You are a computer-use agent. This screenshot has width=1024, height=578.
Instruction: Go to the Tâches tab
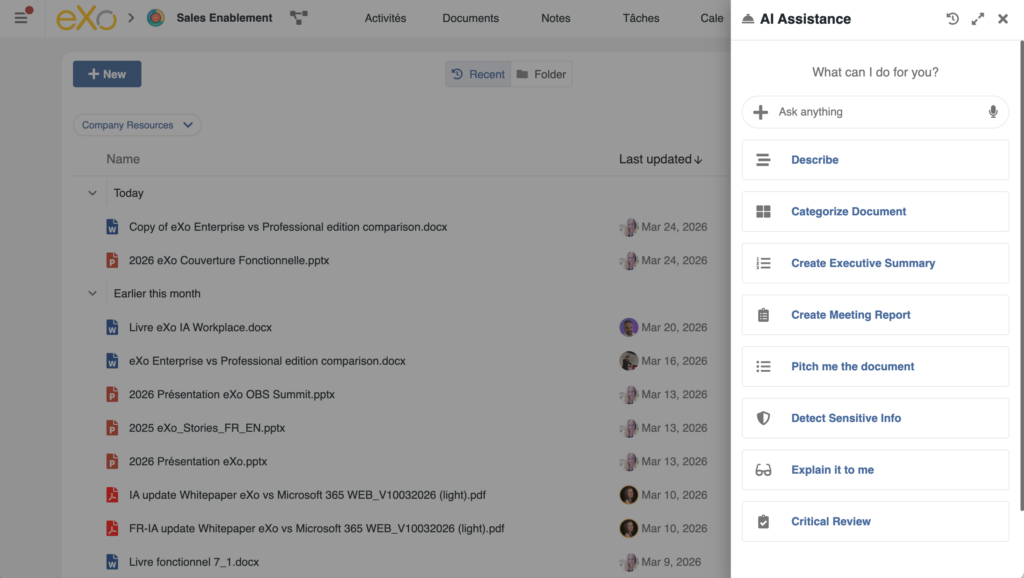point(641,18)
